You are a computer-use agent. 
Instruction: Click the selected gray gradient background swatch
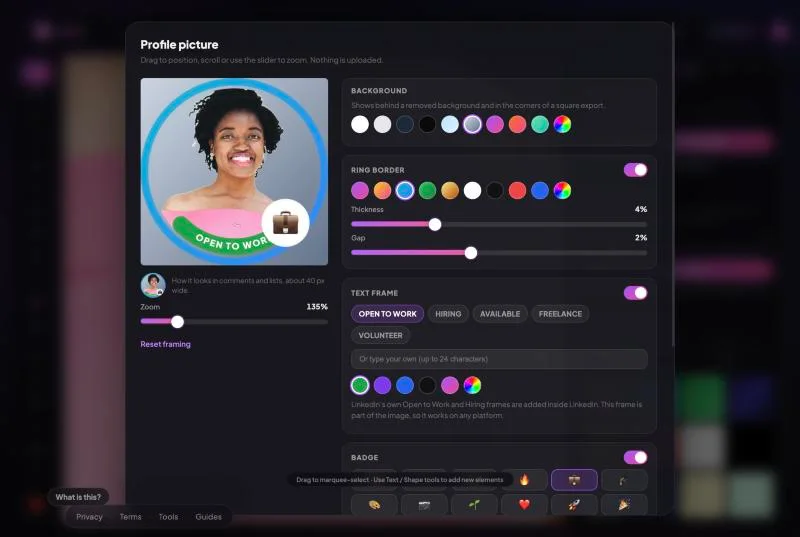(x=472, y=124)
